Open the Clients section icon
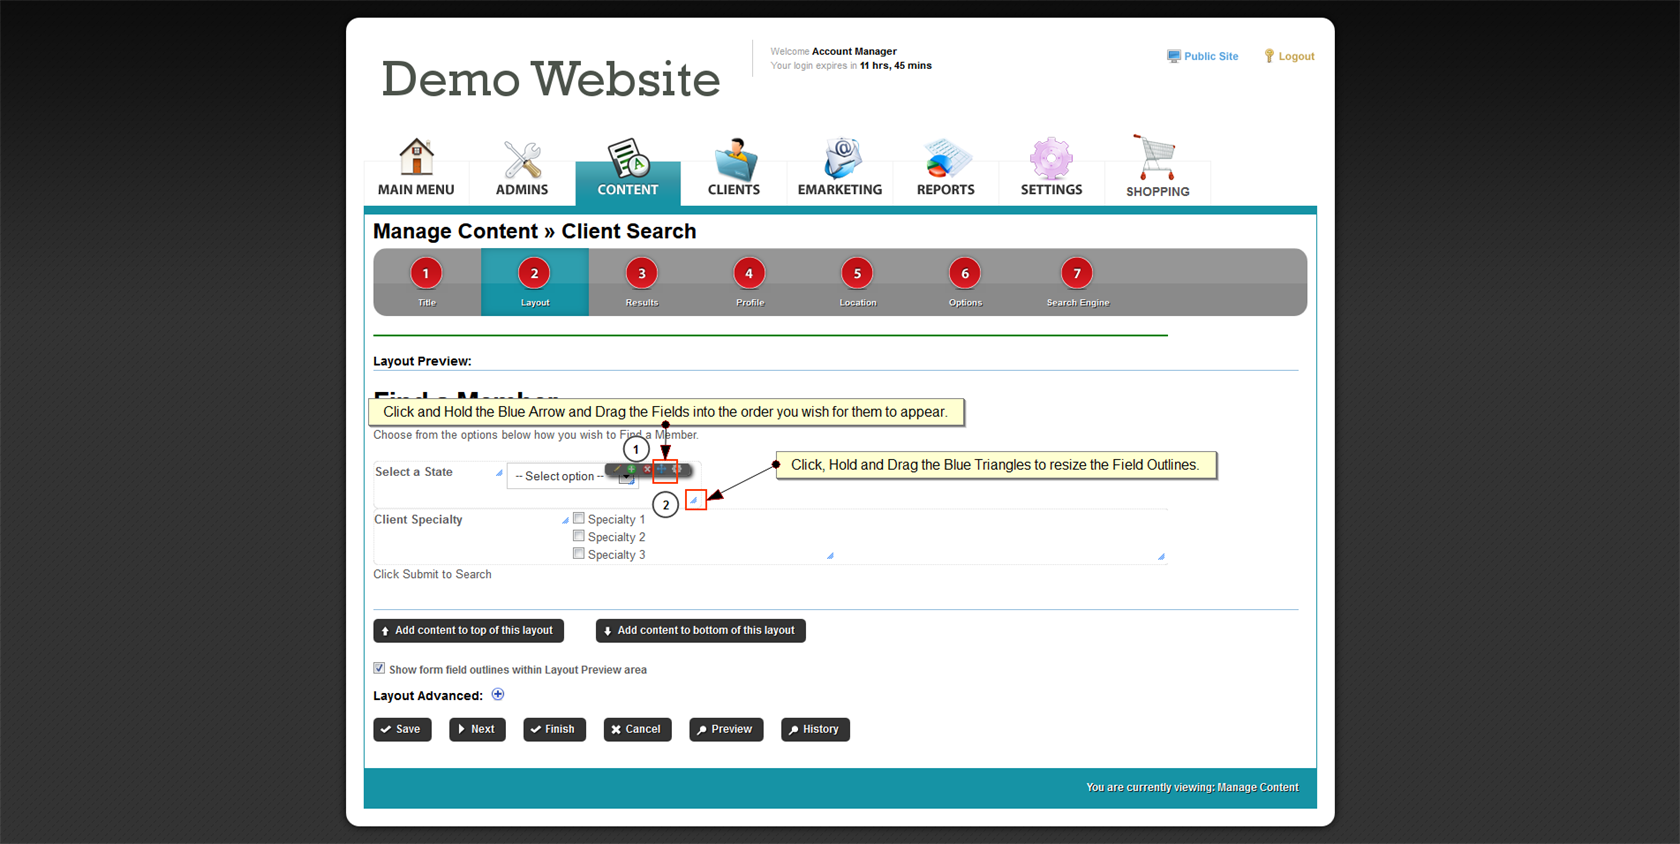1680x844 pixels. (734, 160)
